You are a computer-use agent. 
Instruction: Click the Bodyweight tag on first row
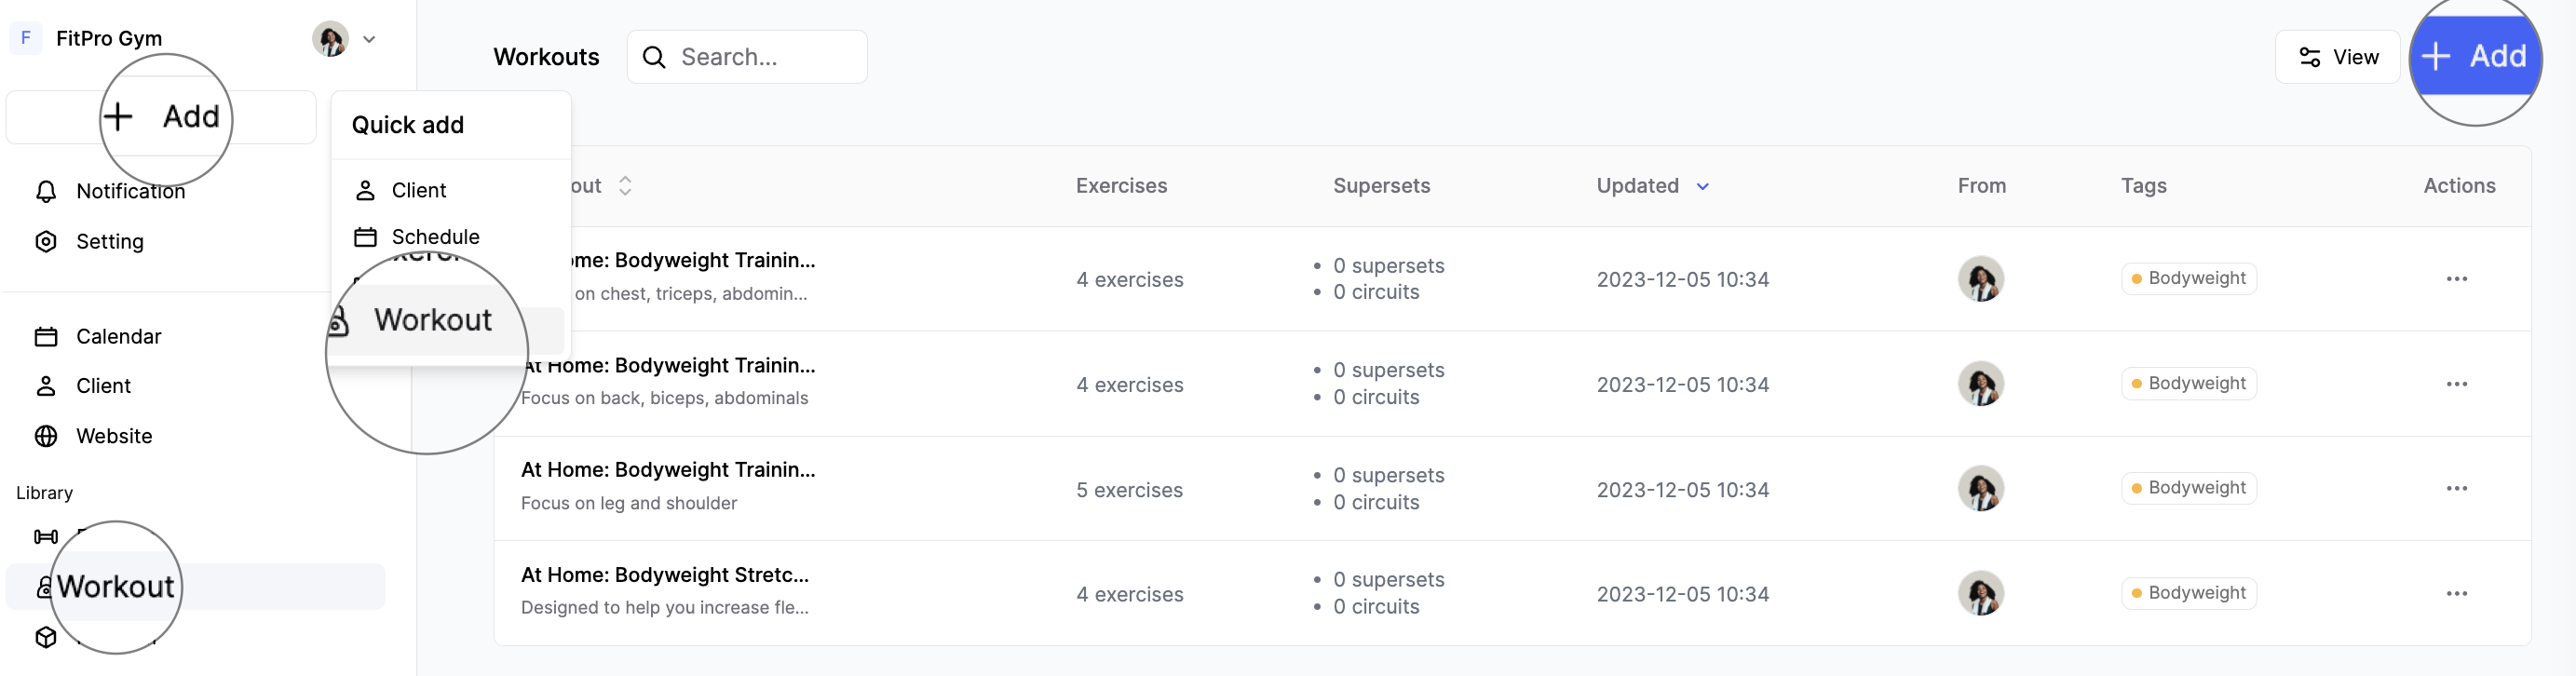tap(2188, 279)
